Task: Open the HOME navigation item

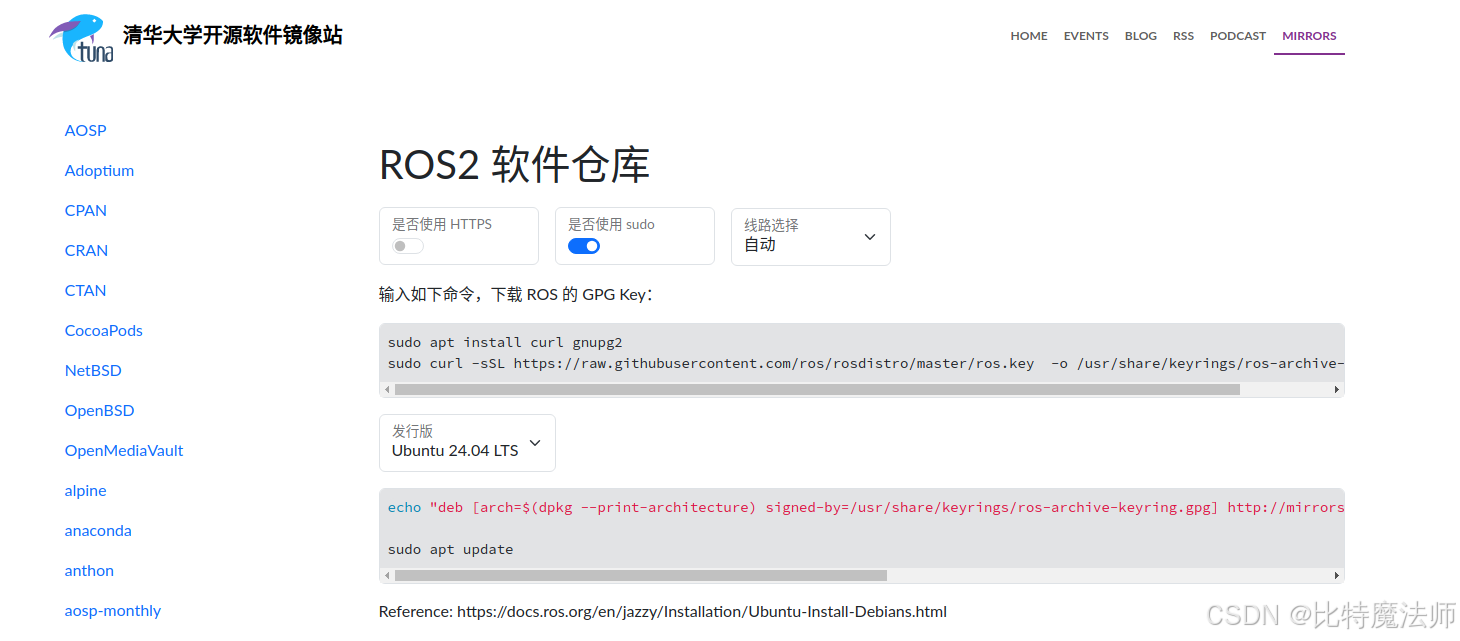Action: 1029,36
